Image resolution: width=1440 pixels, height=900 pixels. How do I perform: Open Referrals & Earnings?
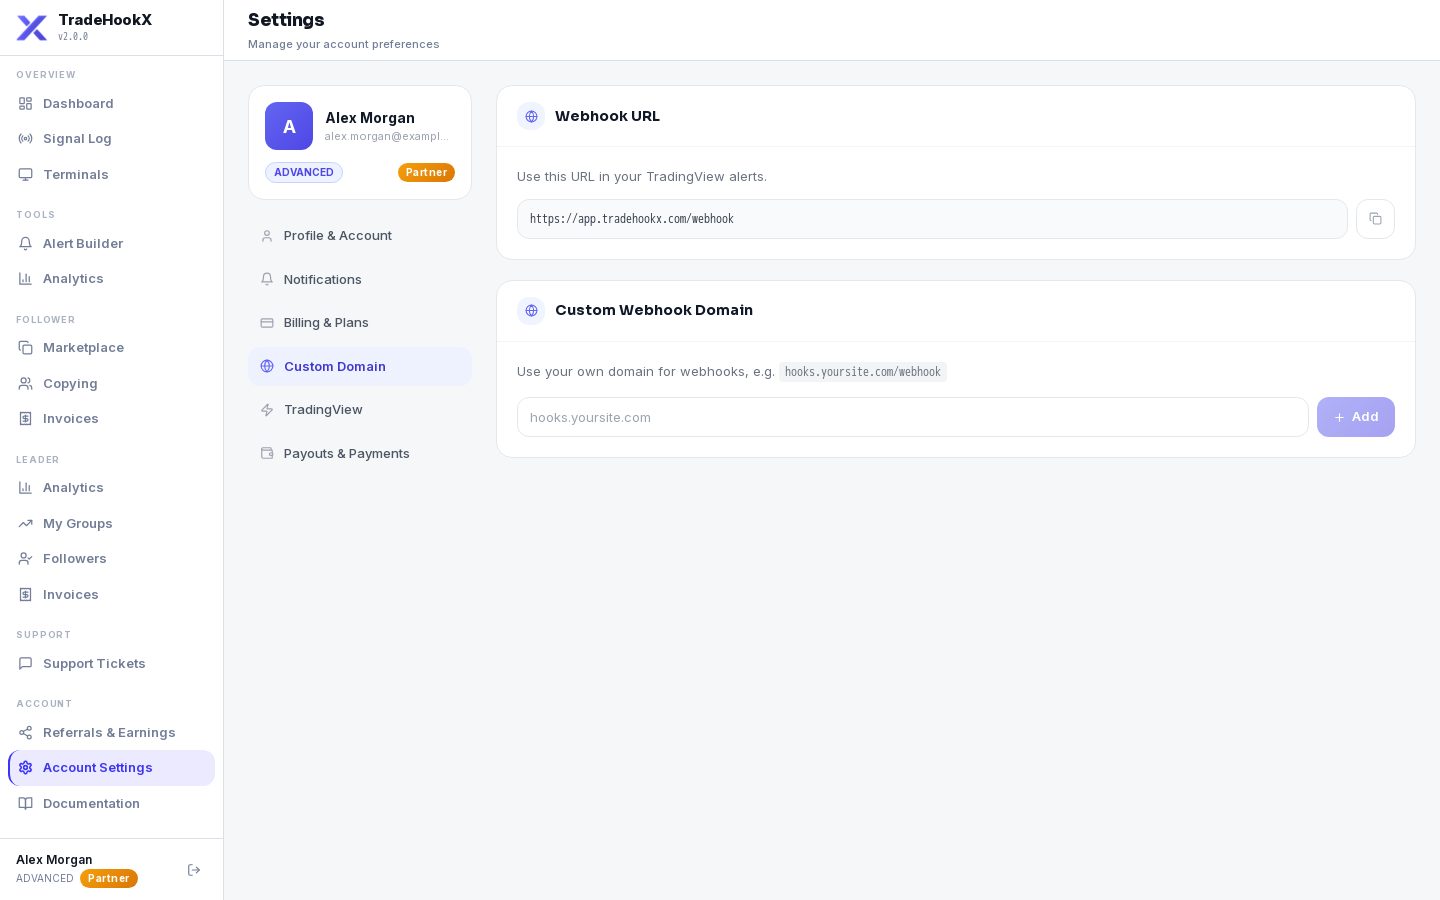[x=111, y=733]
